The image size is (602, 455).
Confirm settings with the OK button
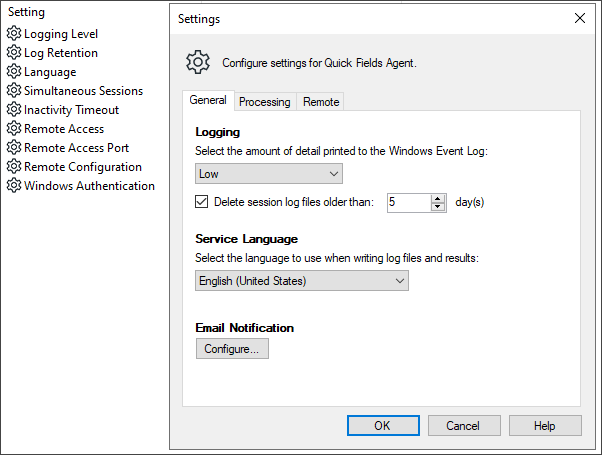[x=382, y=426]
